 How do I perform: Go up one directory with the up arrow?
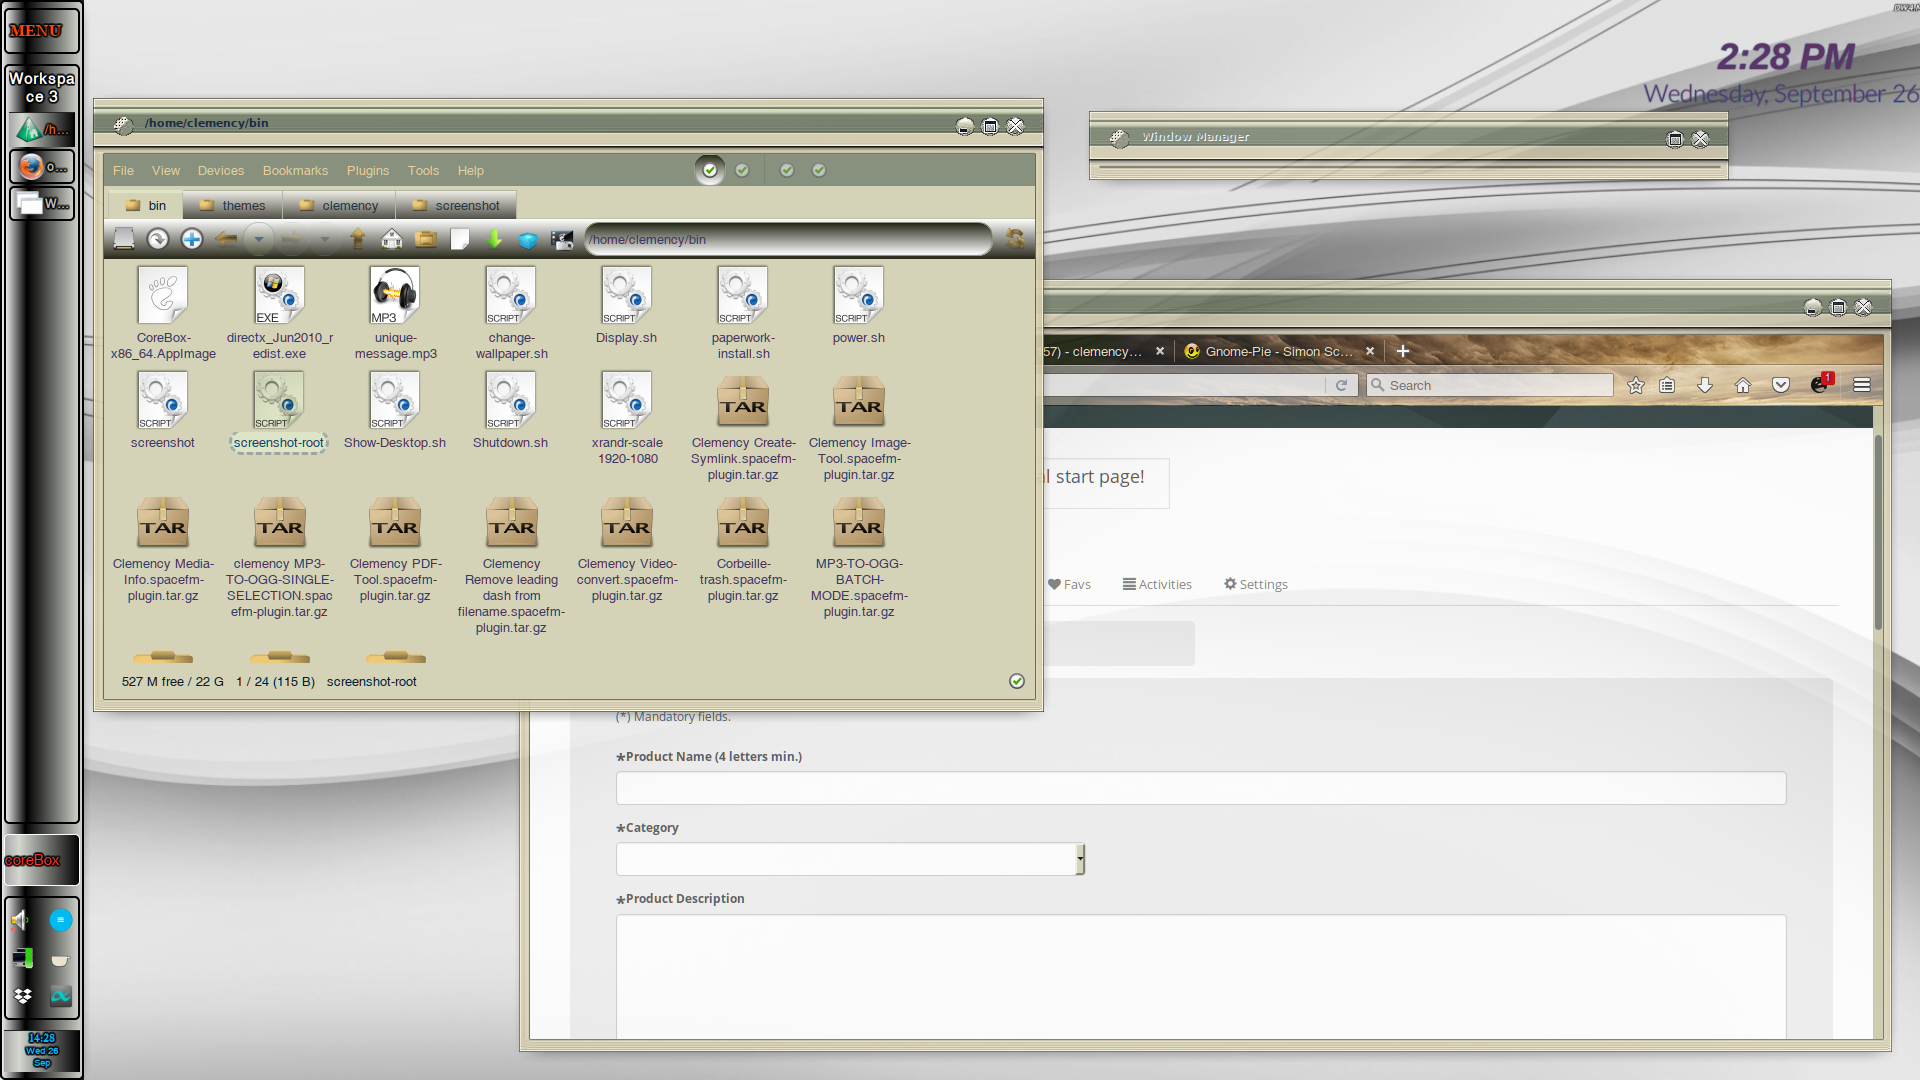(358, 239)
